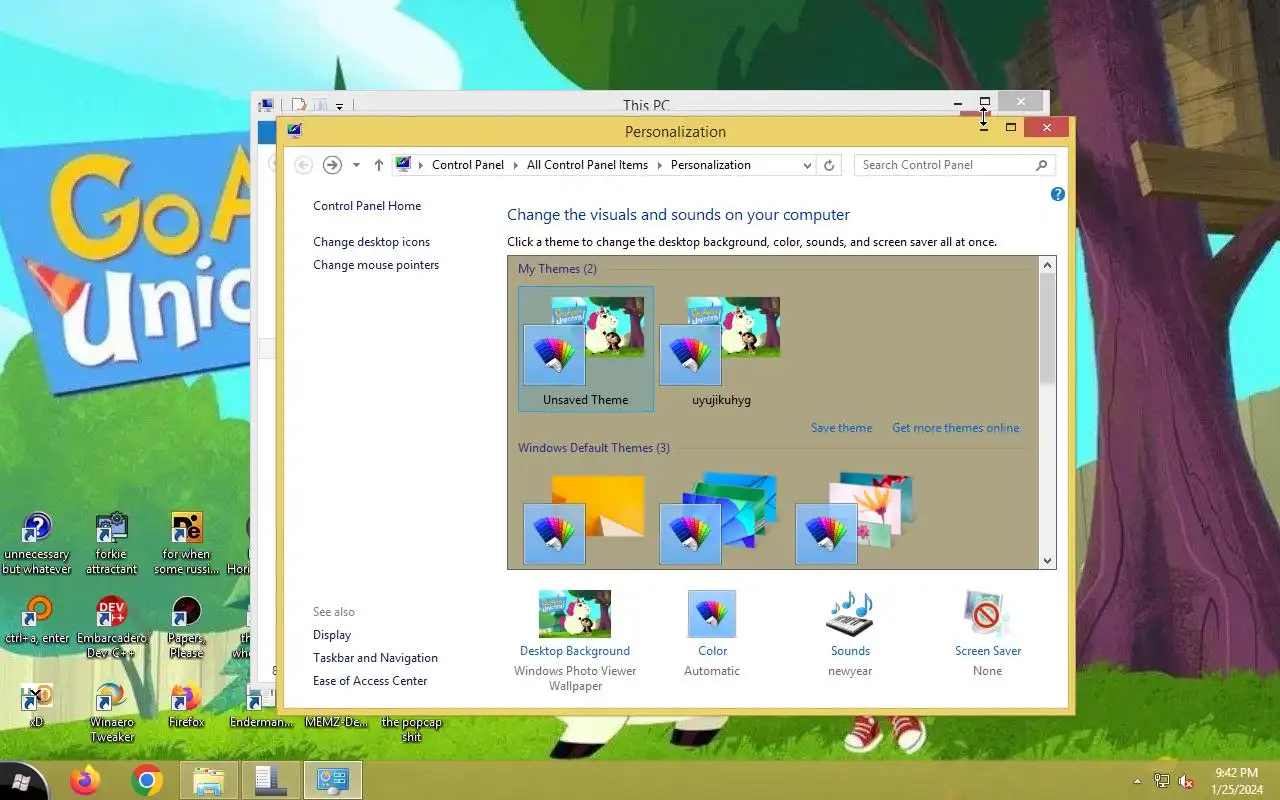
Task: Open recent locations dropdown beside Forward arrow
Action: 356,165
